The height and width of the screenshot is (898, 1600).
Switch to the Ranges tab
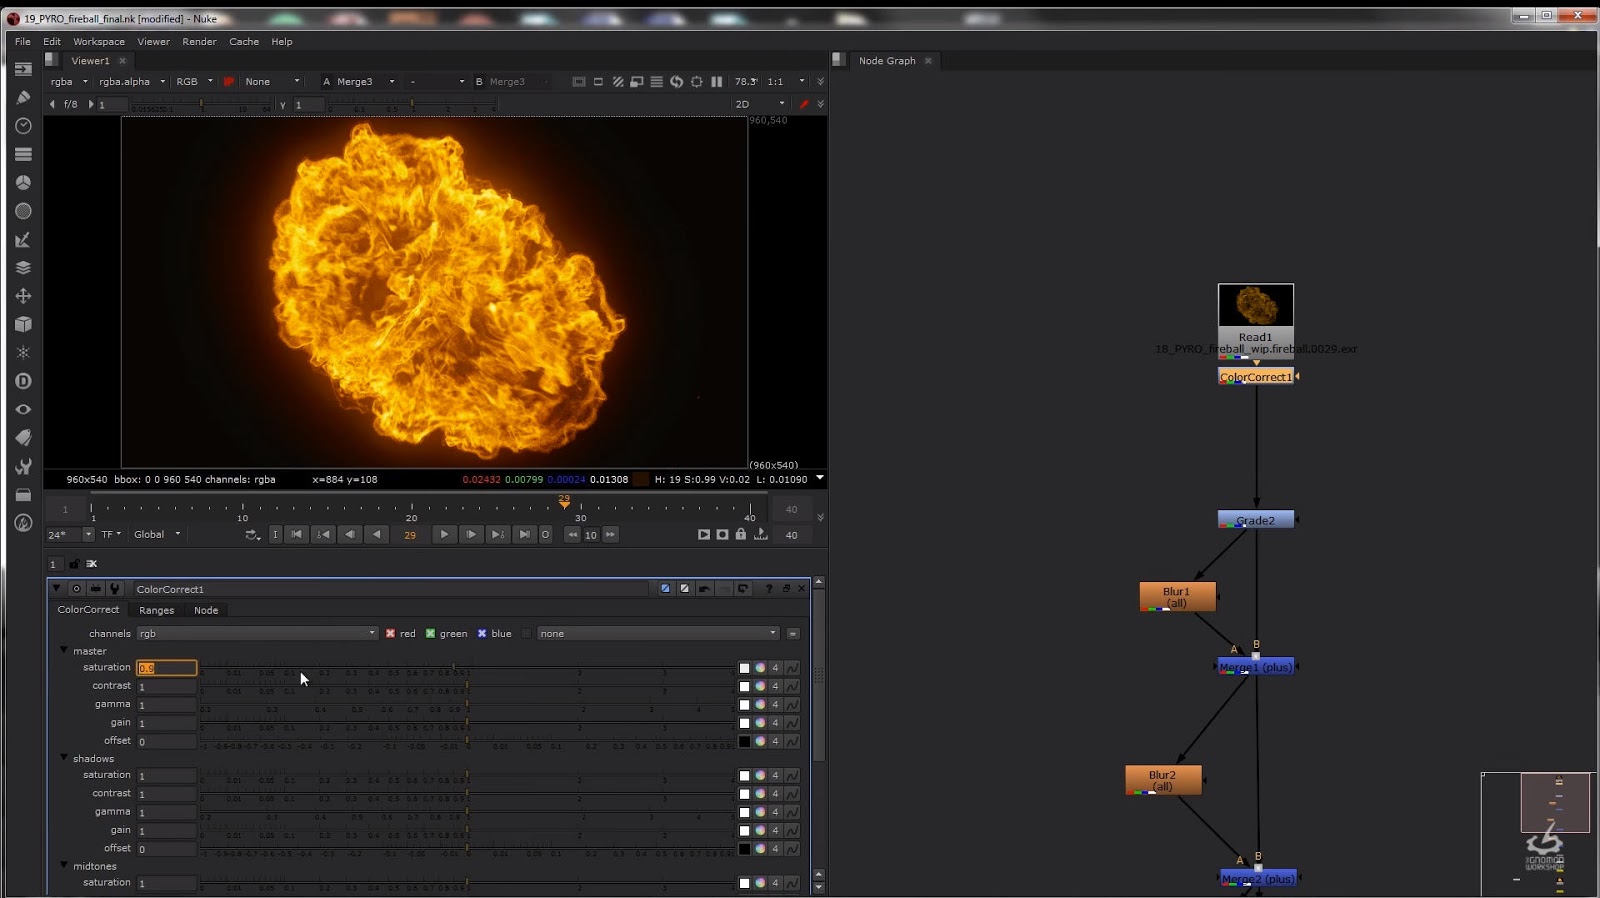pos(156,610)
